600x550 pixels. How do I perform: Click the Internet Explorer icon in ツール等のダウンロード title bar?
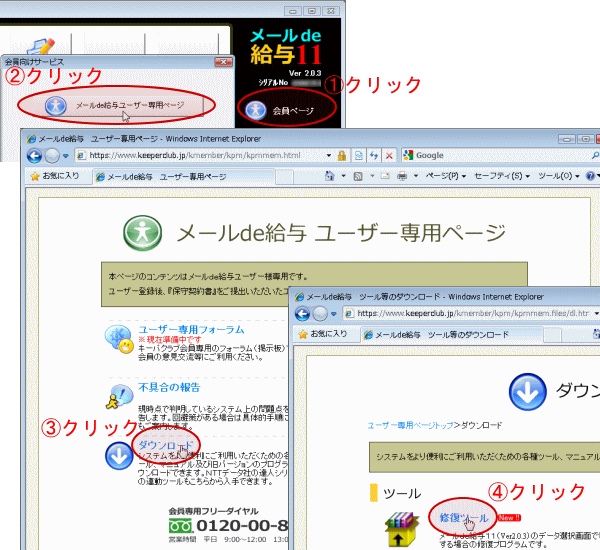coord(299,297)
